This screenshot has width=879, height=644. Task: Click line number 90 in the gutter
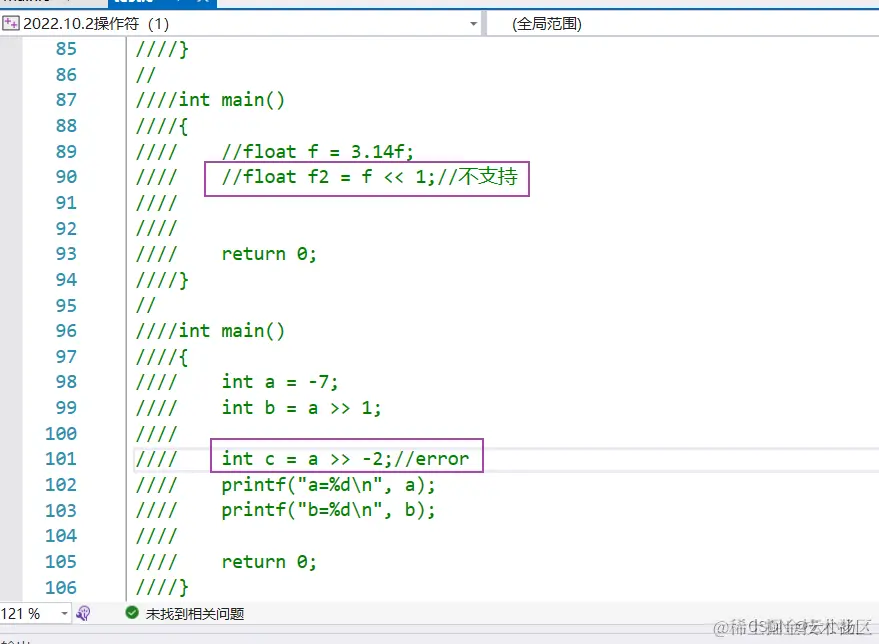tap(66, 177)
